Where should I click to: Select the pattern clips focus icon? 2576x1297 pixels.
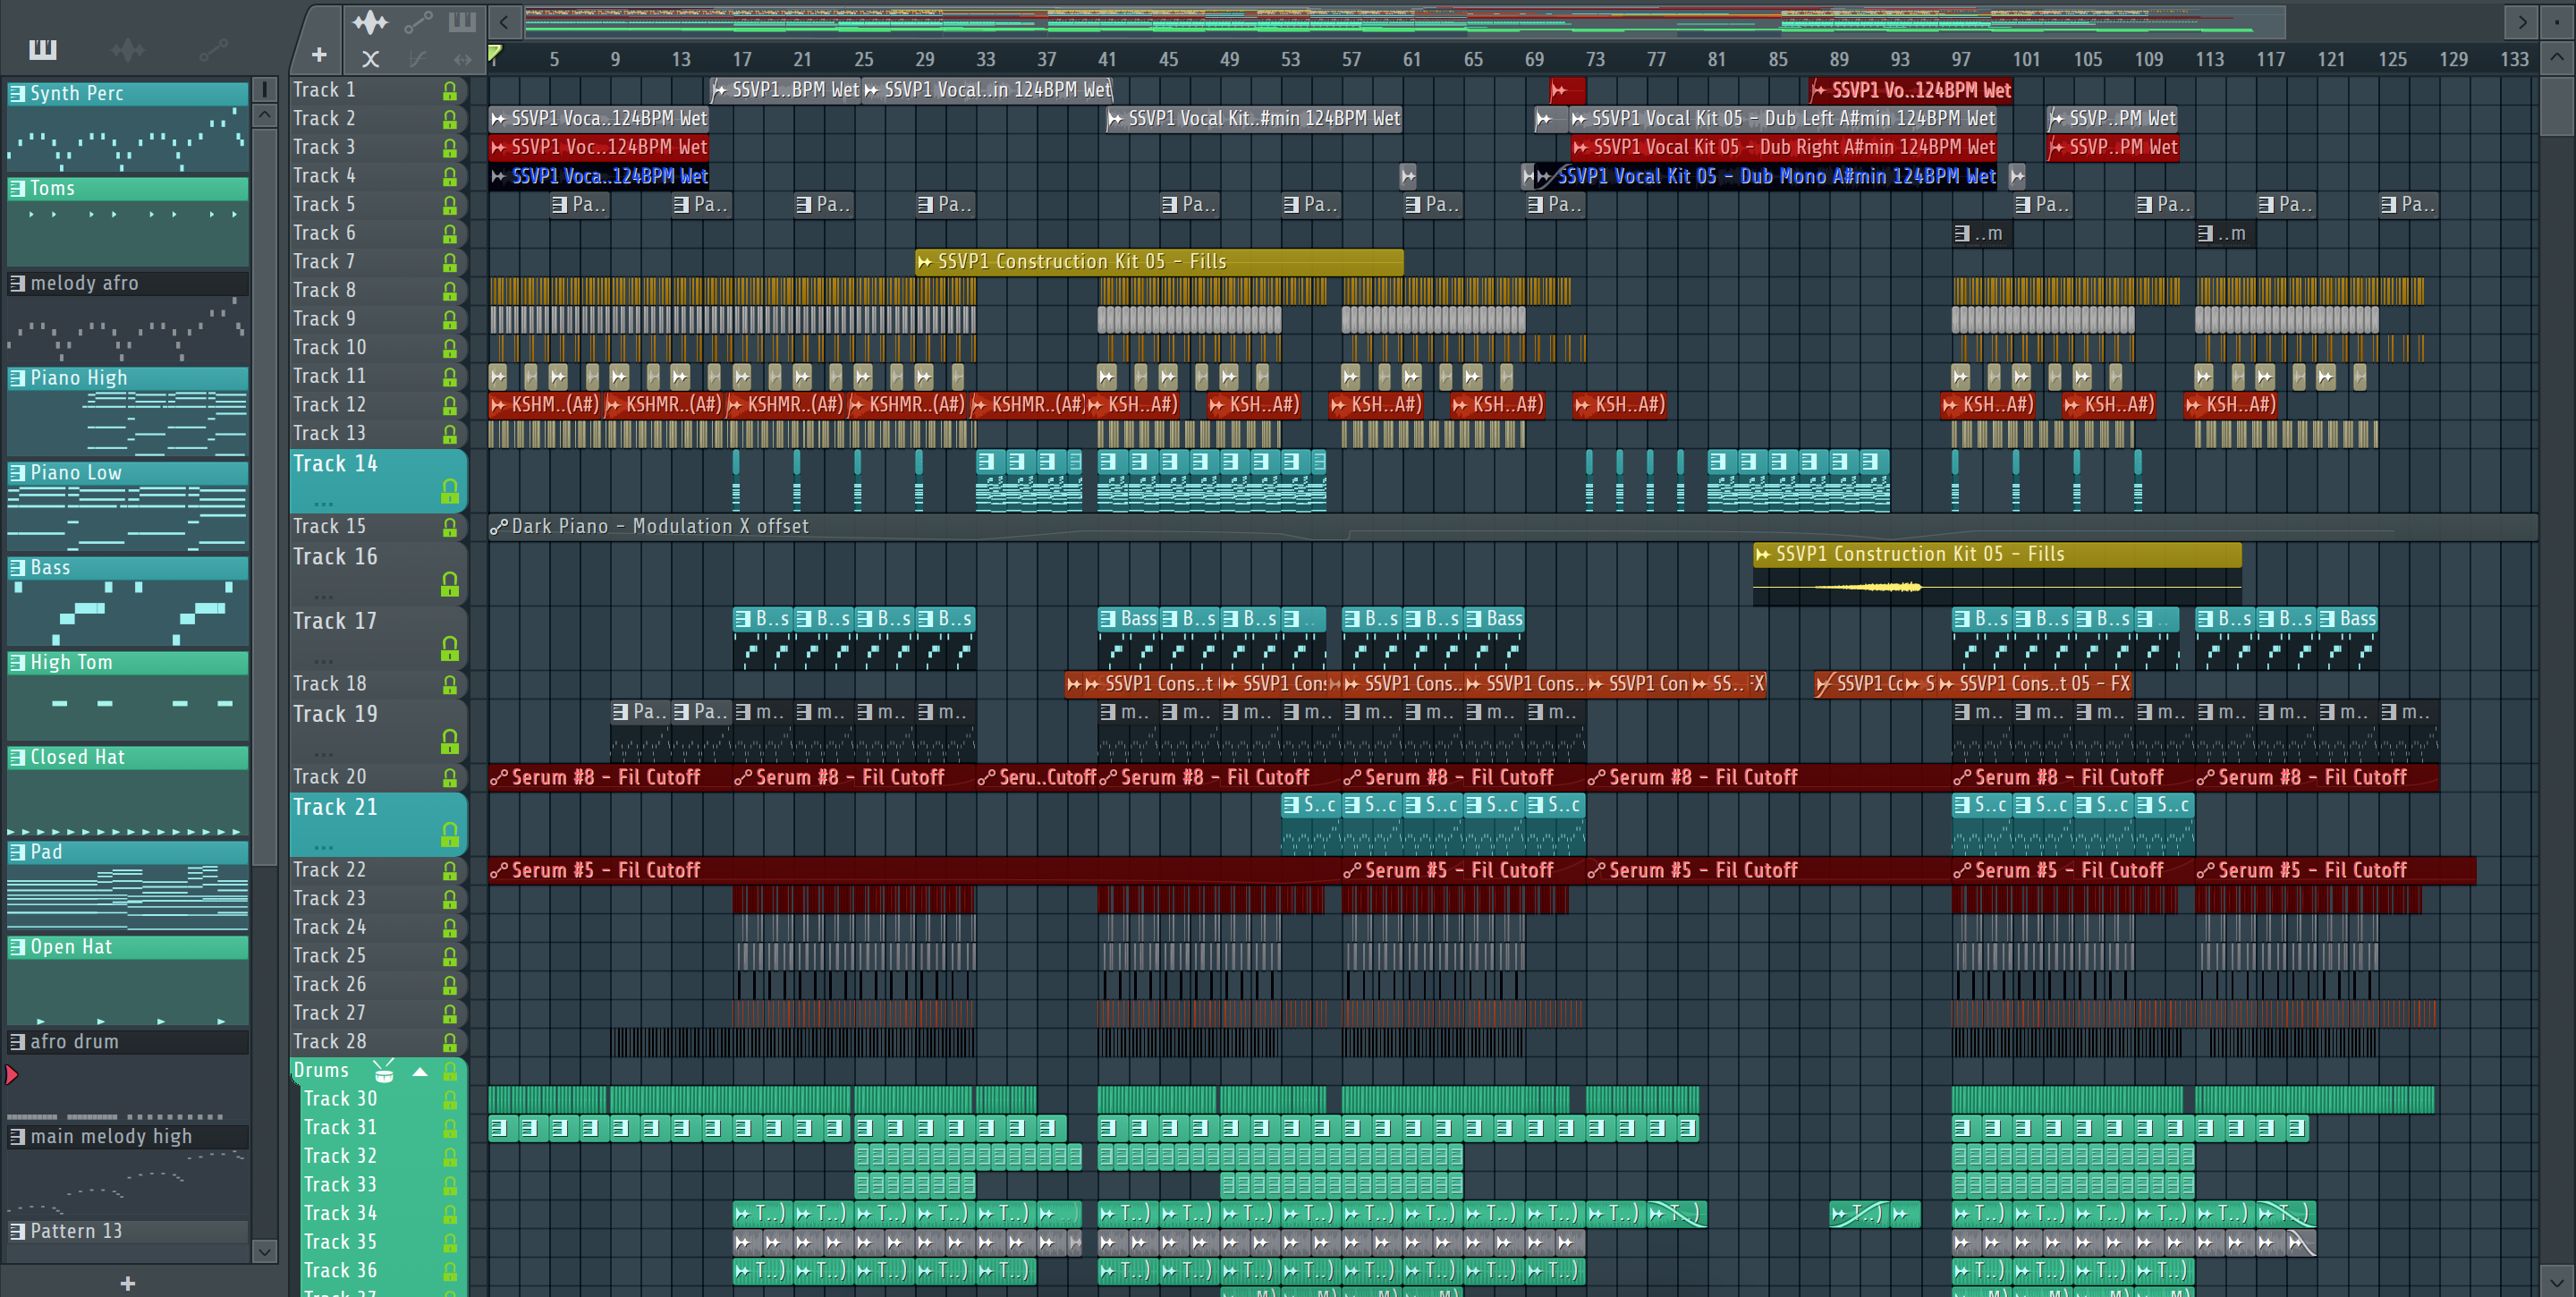click(x=462, y=21)
